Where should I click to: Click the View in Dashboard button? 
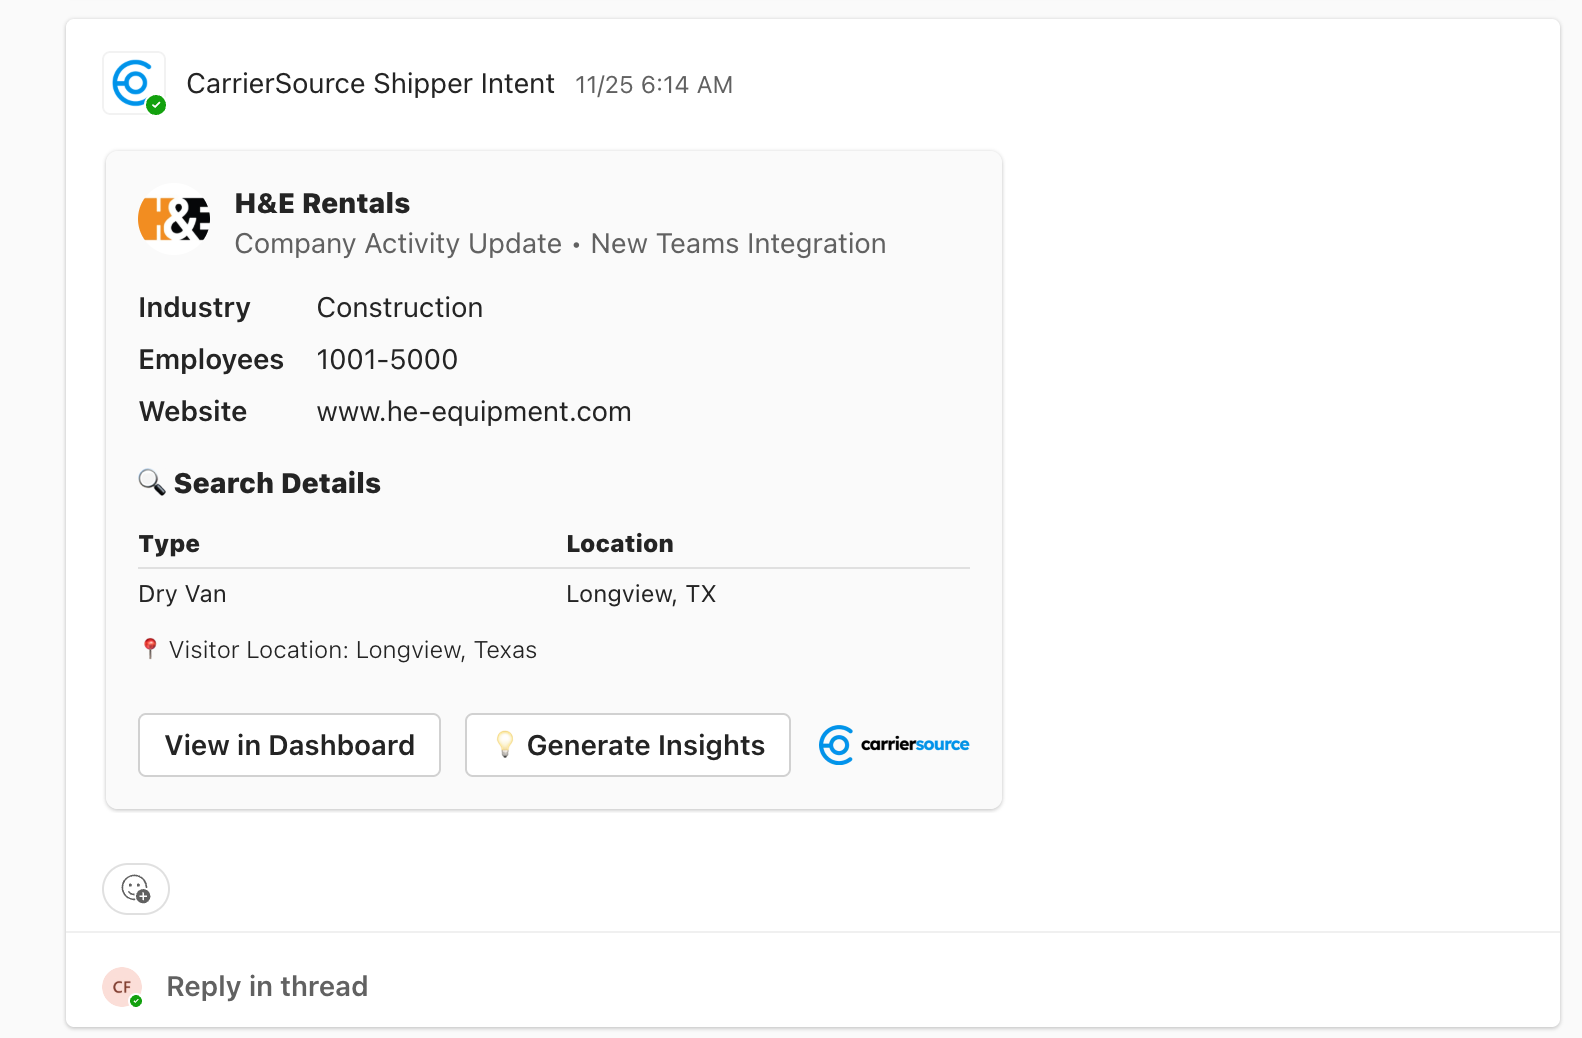point(289,745)
